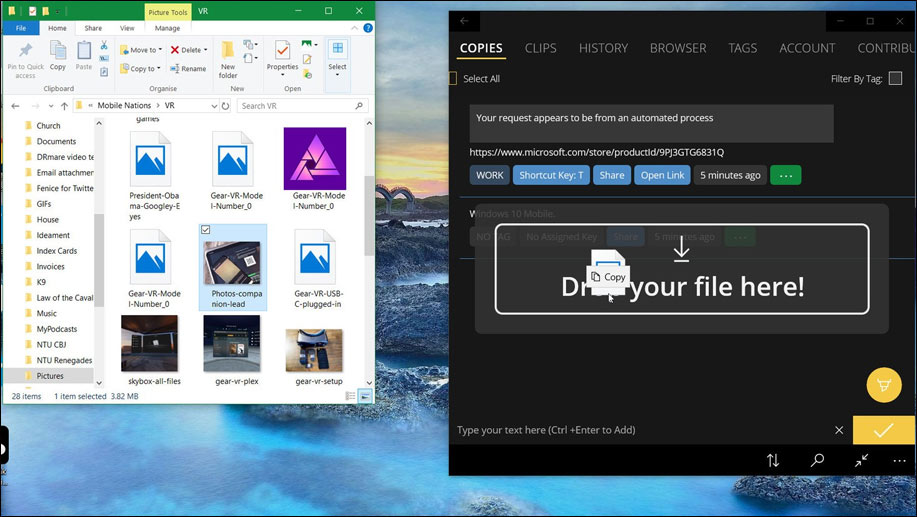Click Rename in the Organise group
Screen dimensions: 917x517
tap(188, 68)
